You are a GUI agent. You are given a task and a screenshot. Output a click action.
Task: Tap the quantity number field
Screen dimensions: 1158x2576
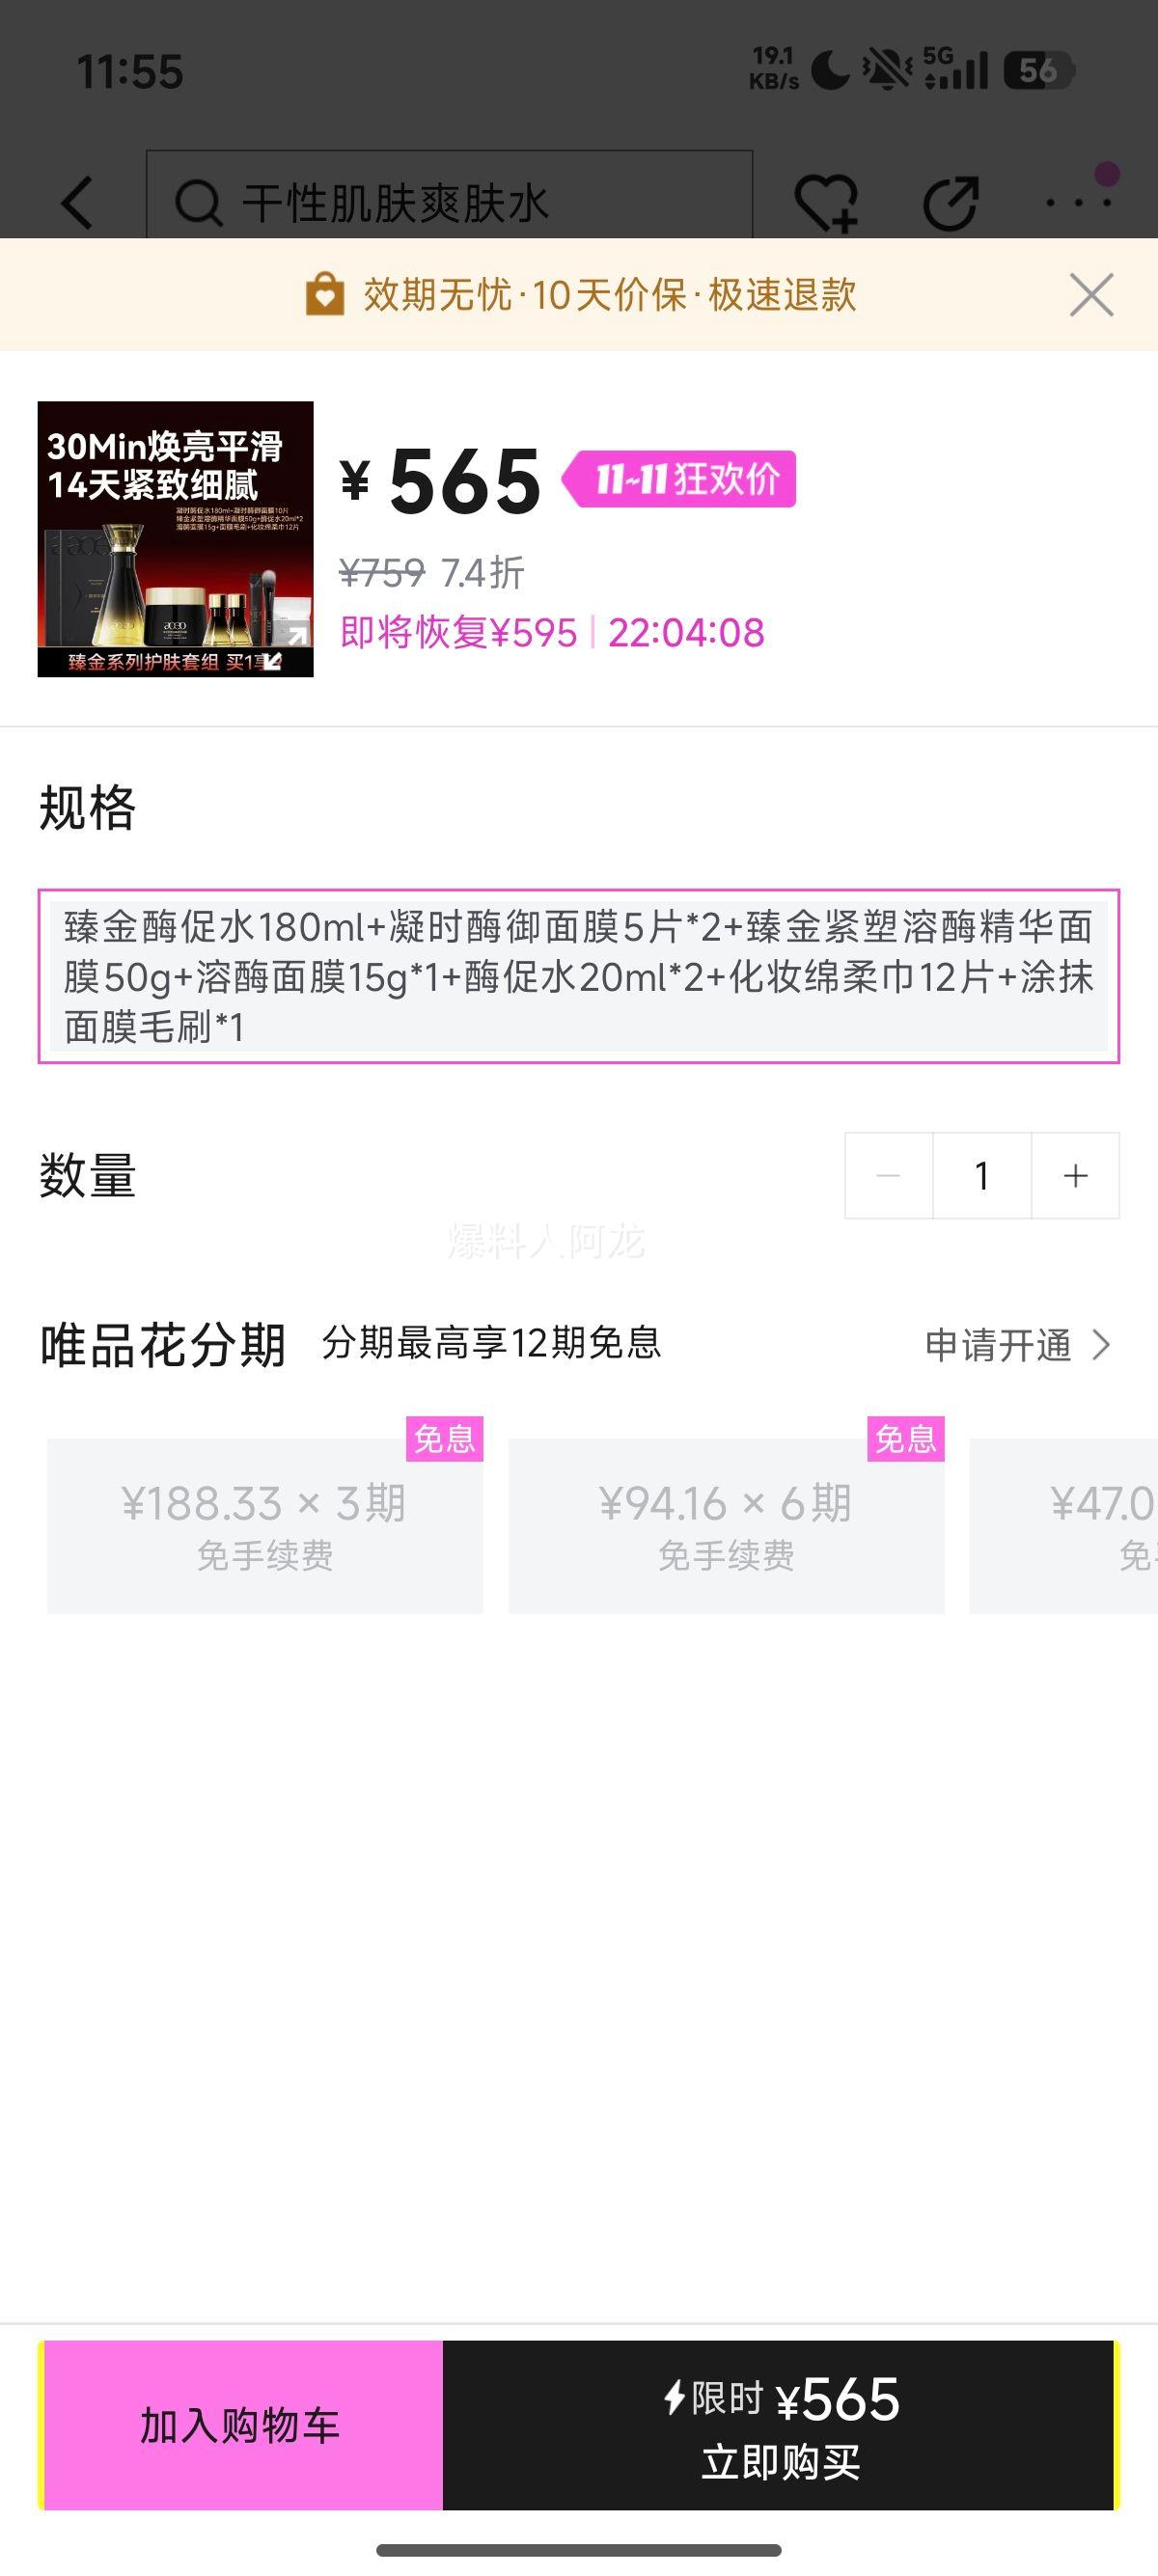click(x=981, y=1176)
